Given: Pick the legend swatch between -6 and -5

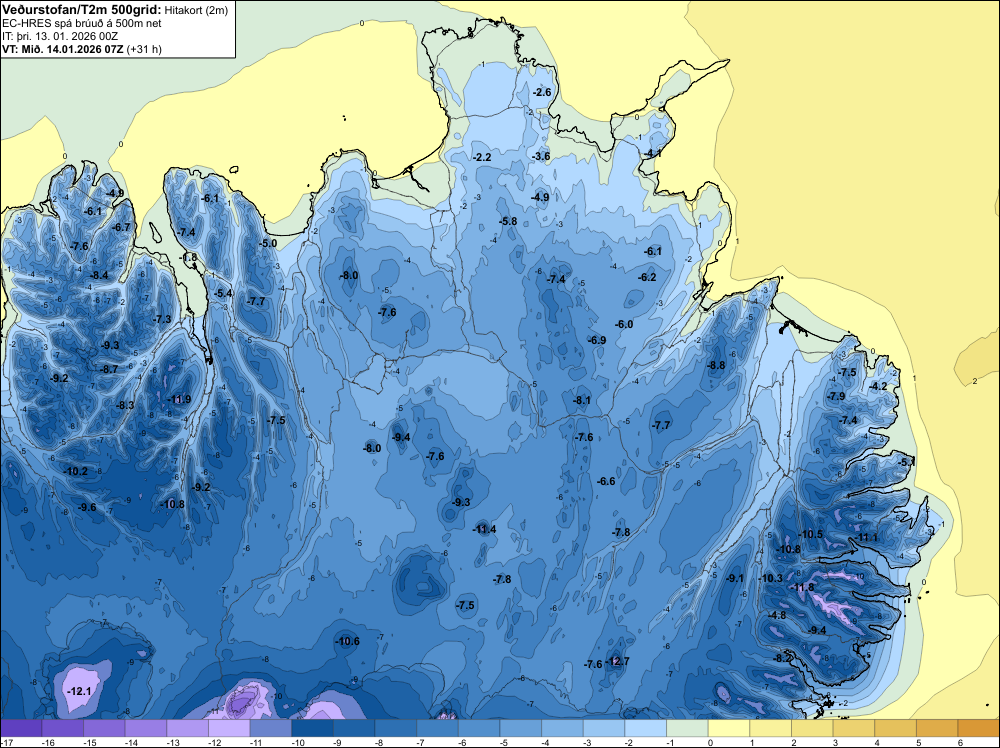Looking at the screenshot, I should click(479, 728).
